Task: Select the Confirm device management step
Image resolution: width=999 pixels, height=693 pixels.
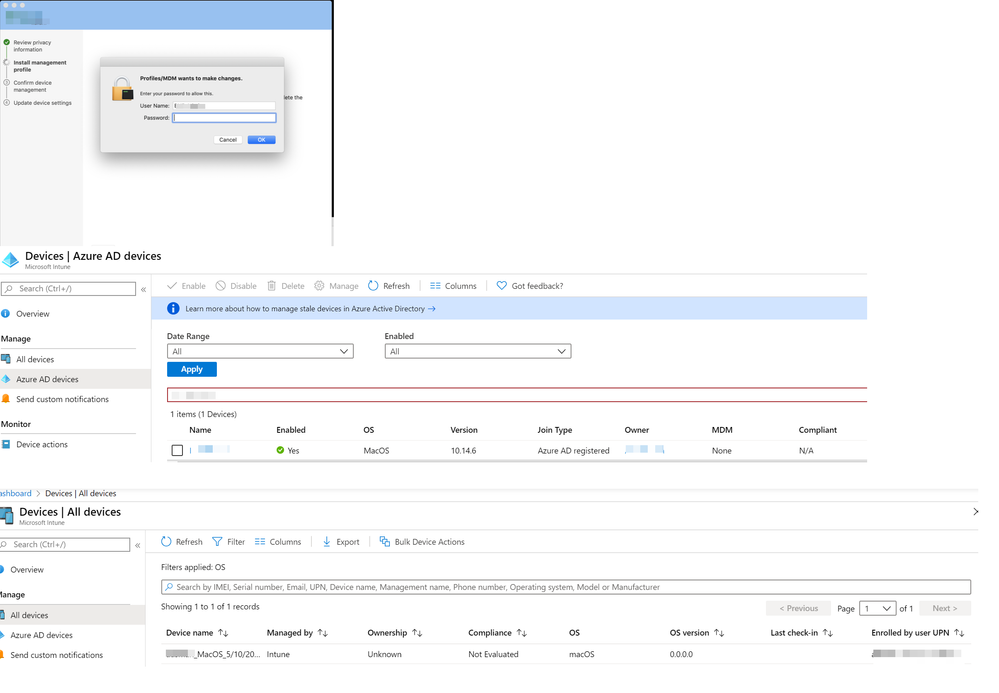Action: point(32,86)
